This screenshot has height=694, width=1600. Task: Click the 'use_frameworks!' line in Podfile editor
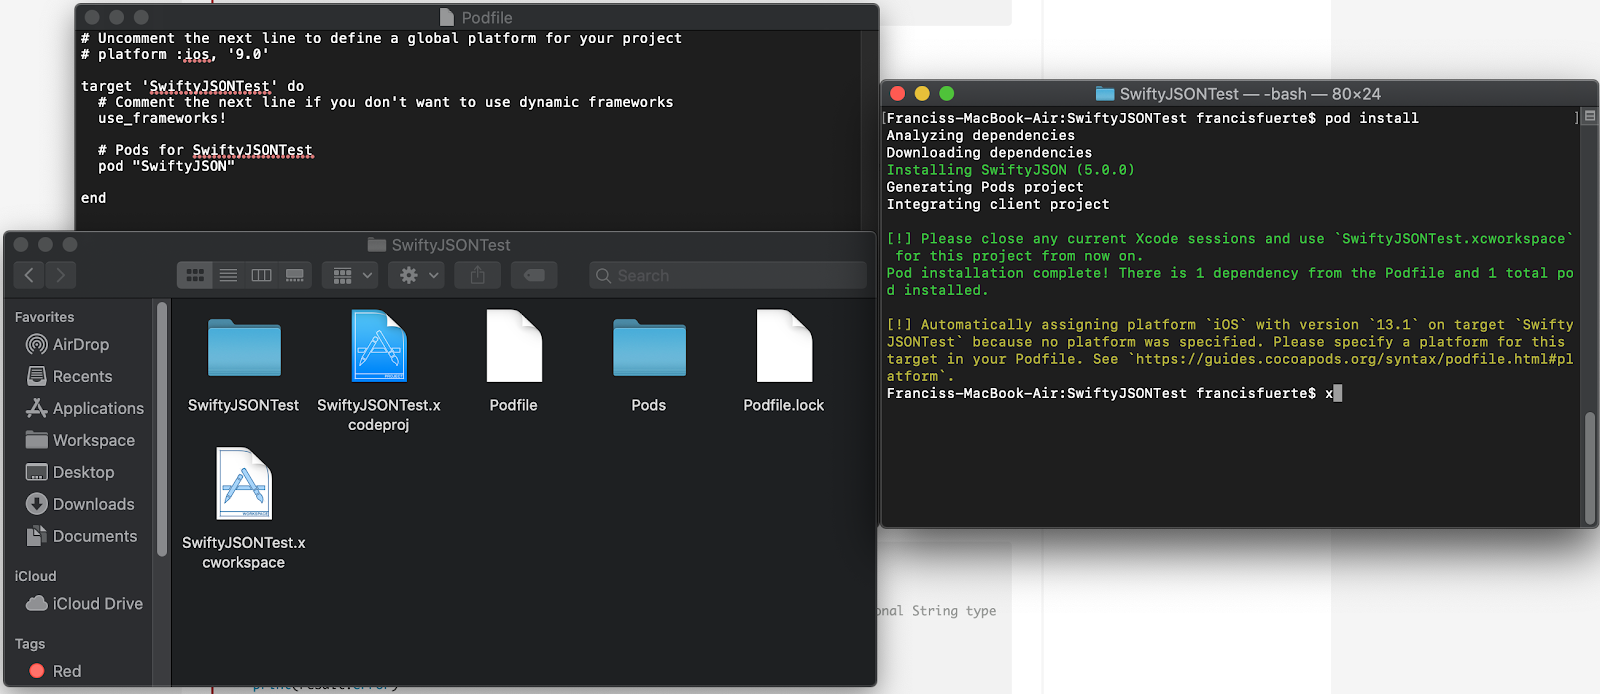coord(162,118)
